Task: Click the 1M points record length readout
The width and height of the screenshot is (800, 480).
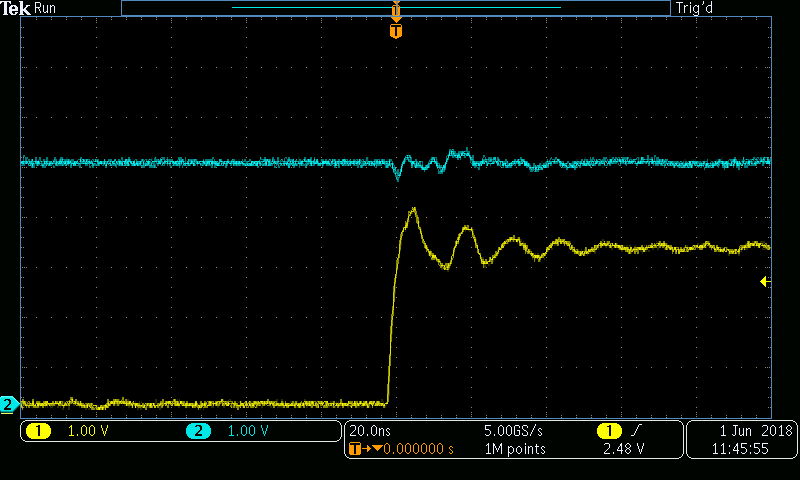Action: [515, 449]
